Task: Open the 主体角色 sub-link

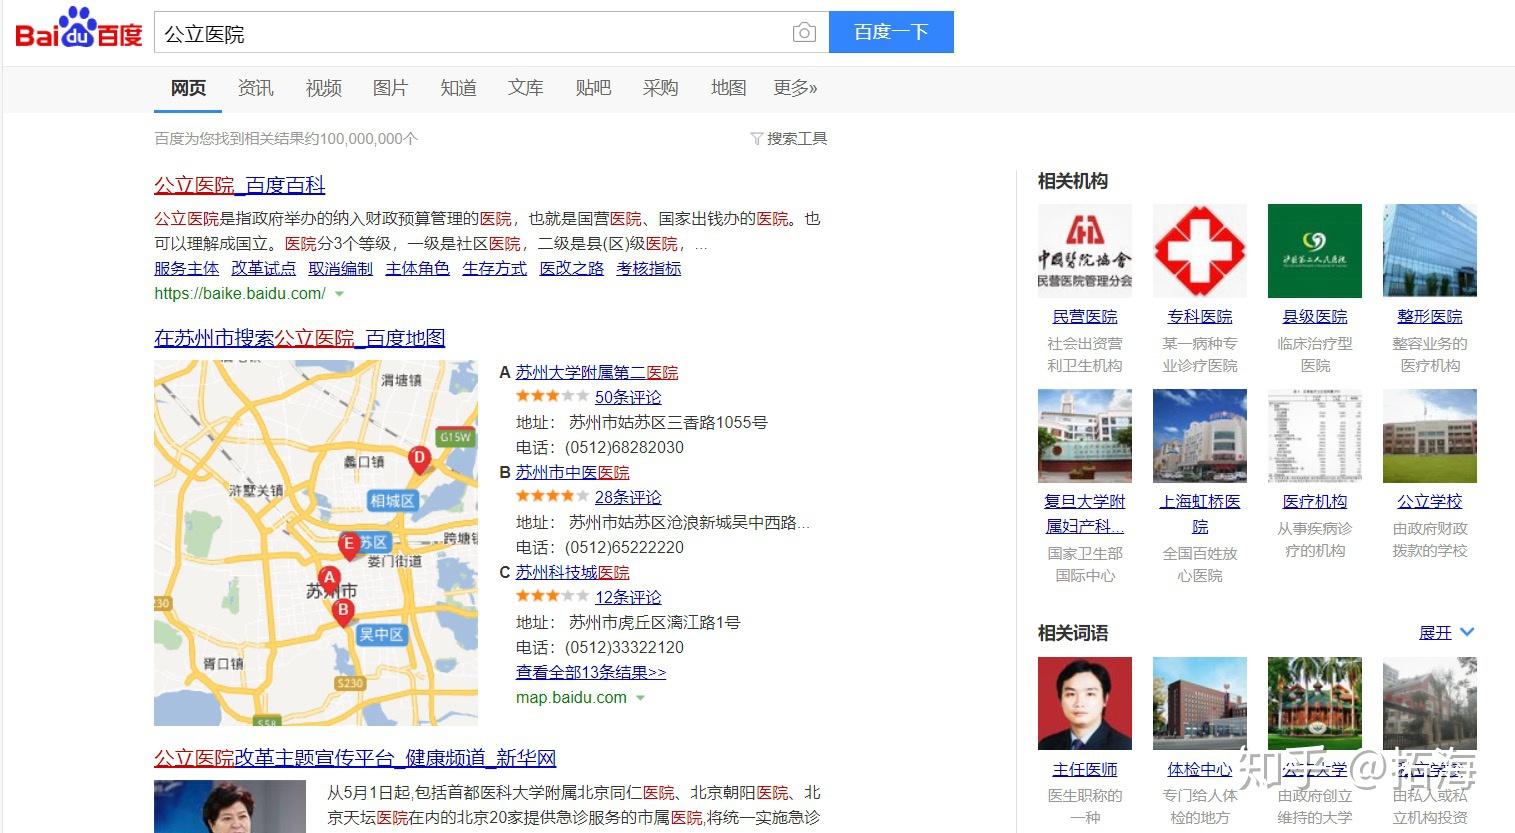Action: point(417,268)
